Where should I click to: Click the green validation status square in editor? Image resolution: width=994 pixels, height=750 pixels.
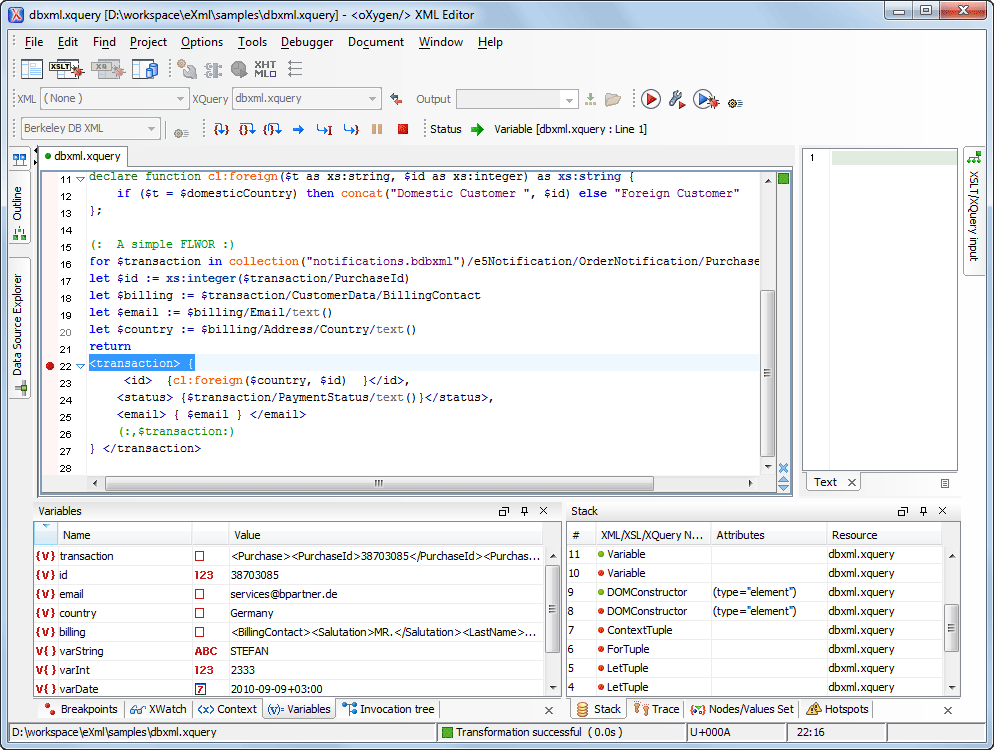pos(784,179)
